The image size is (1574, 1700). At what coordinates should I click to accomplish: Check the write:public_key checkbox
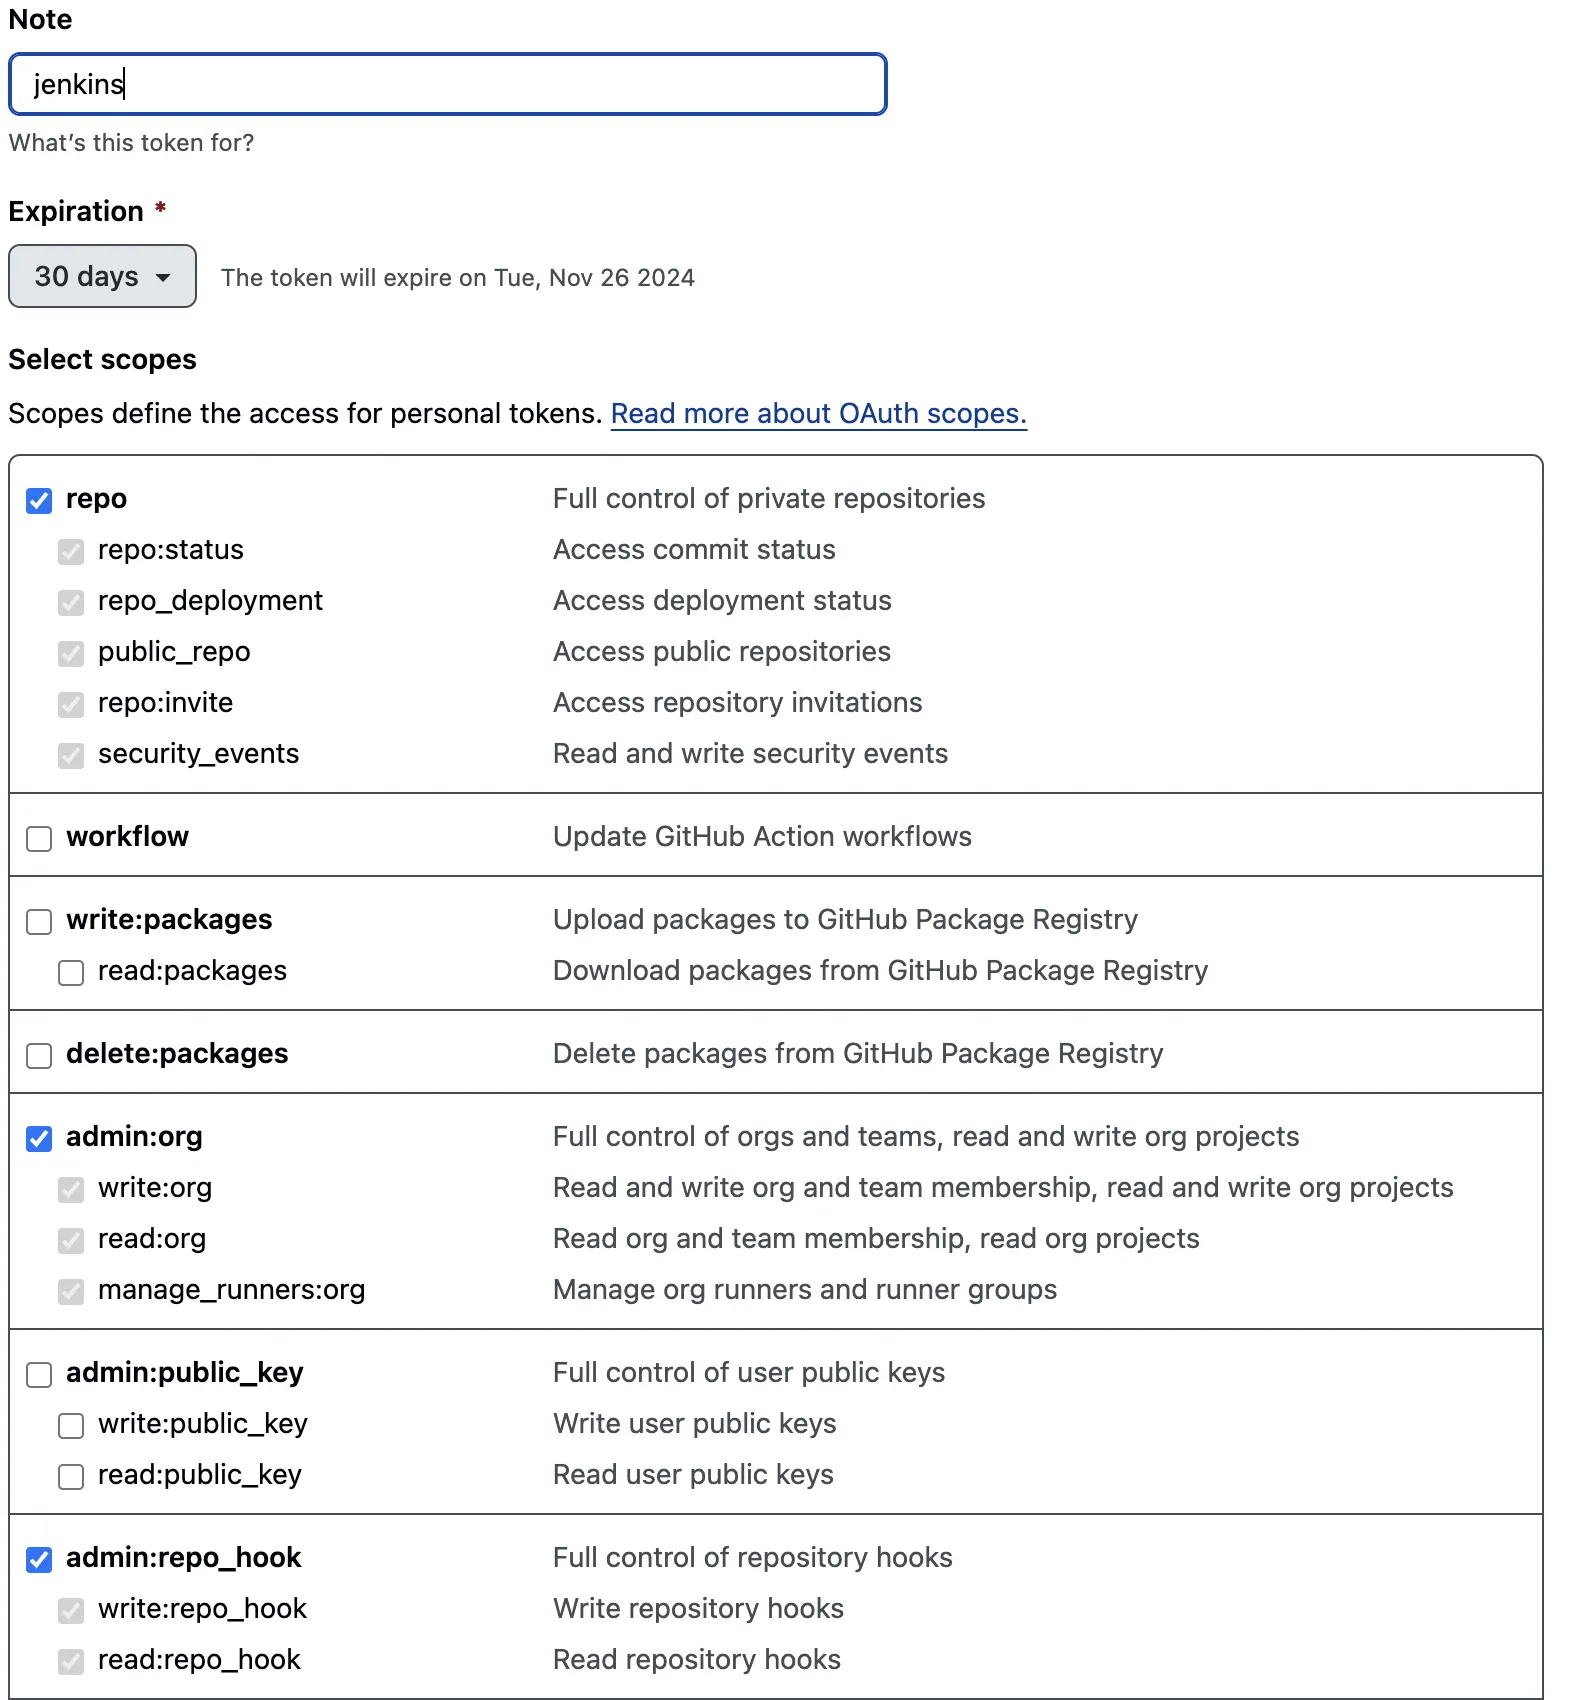tap(70, 1426)
